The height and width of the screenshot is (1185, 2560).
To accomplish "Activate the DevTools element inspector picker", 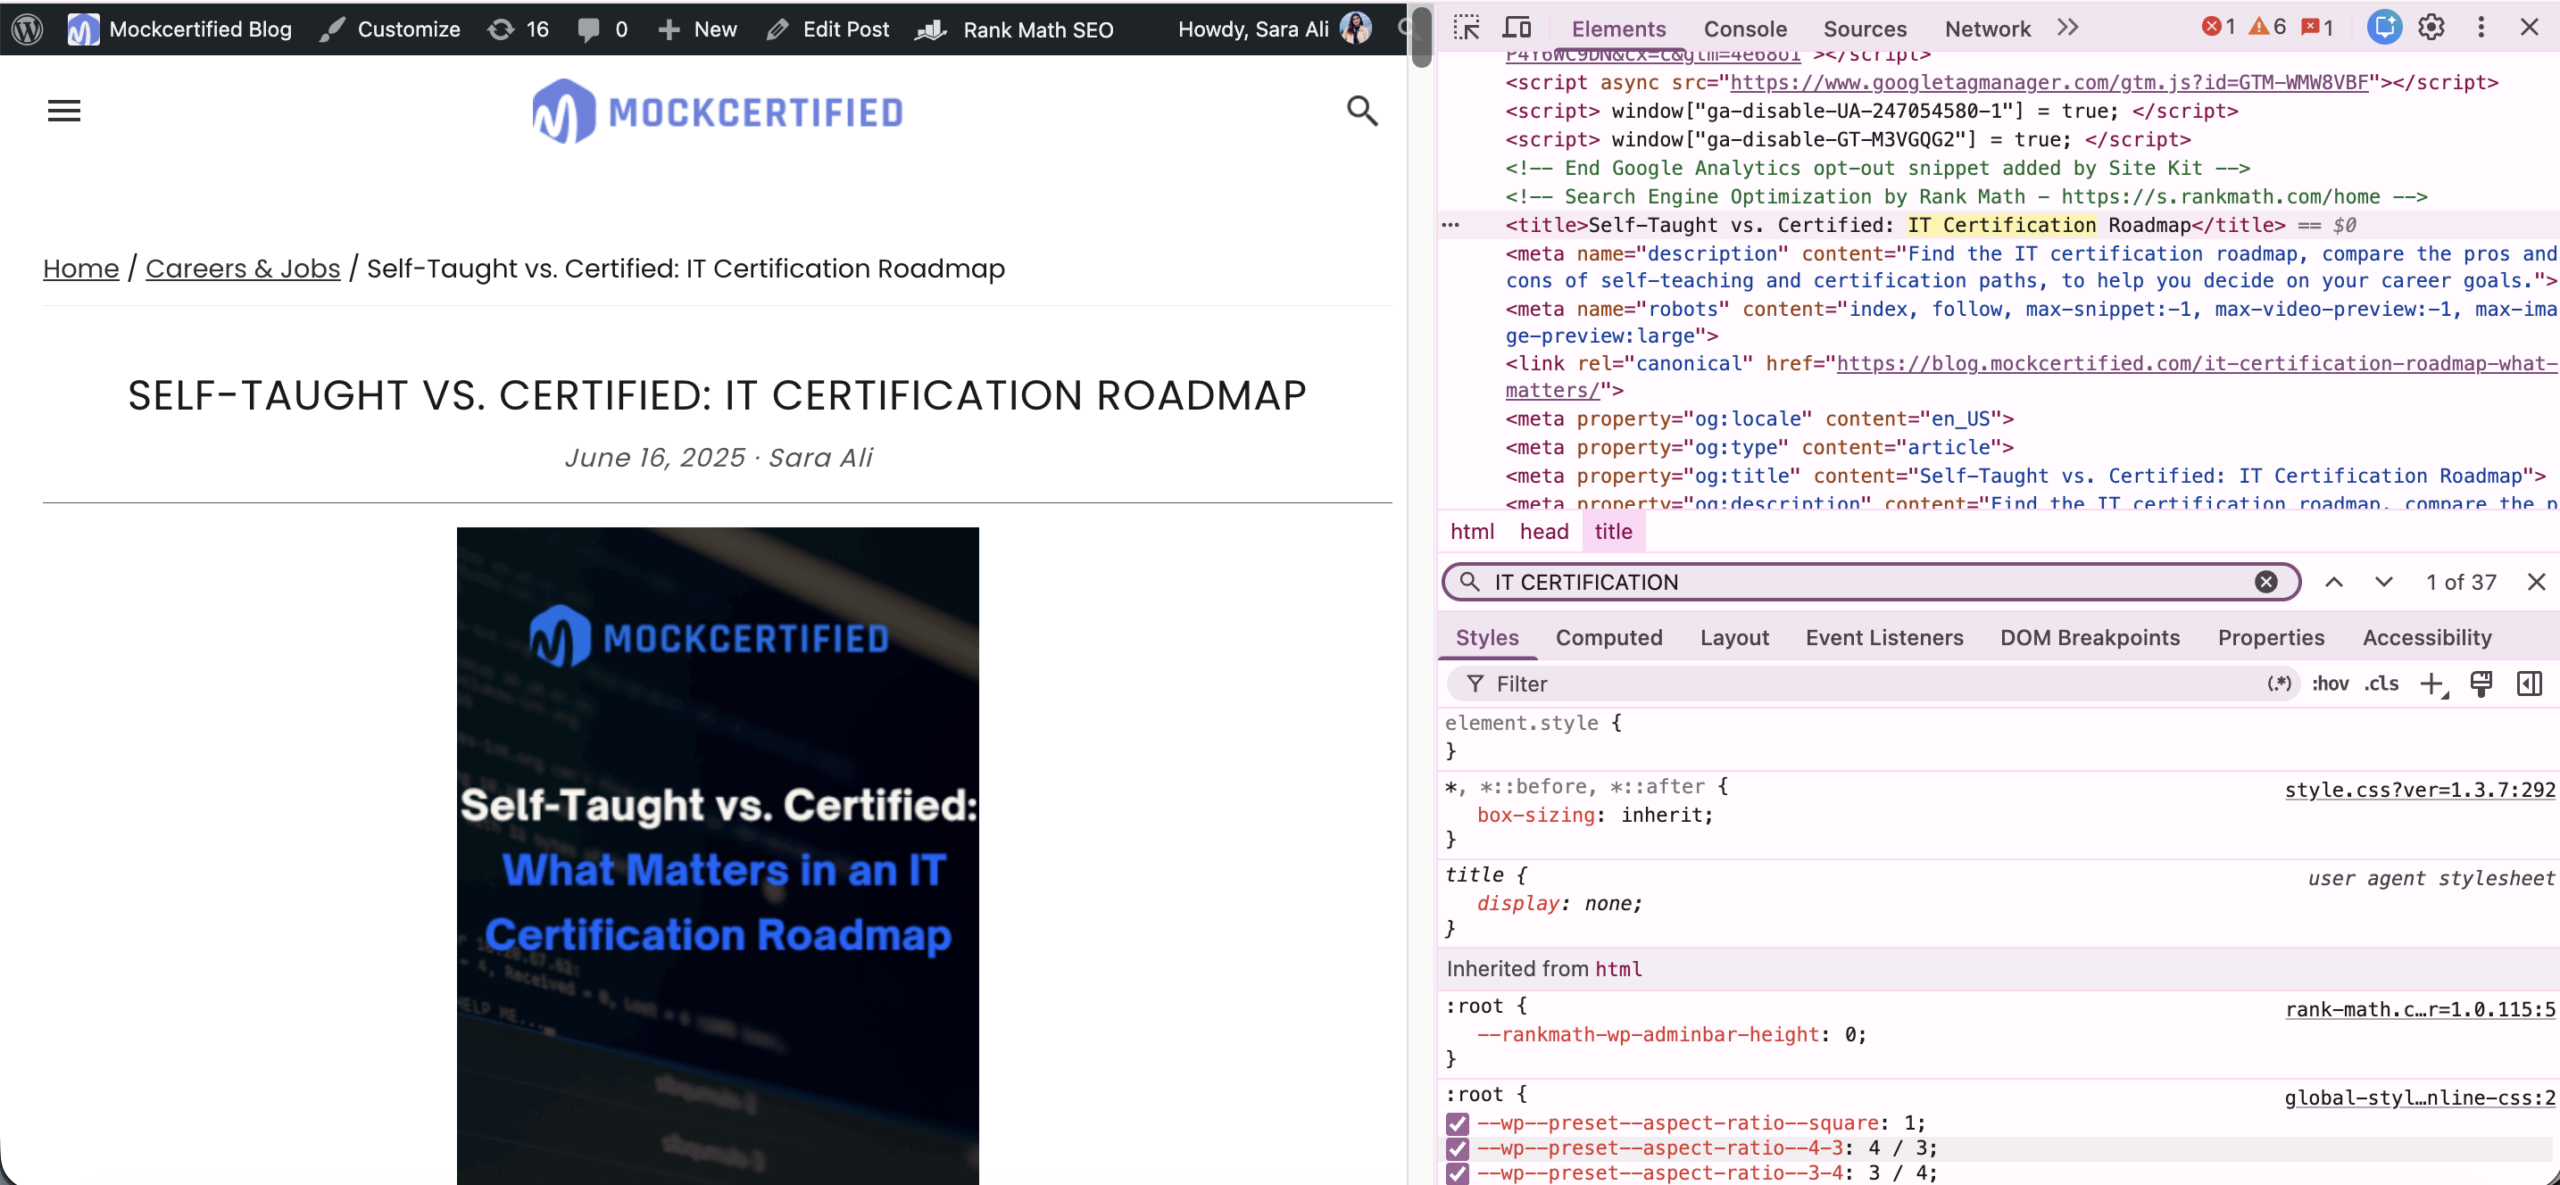I will [1467, 28].
